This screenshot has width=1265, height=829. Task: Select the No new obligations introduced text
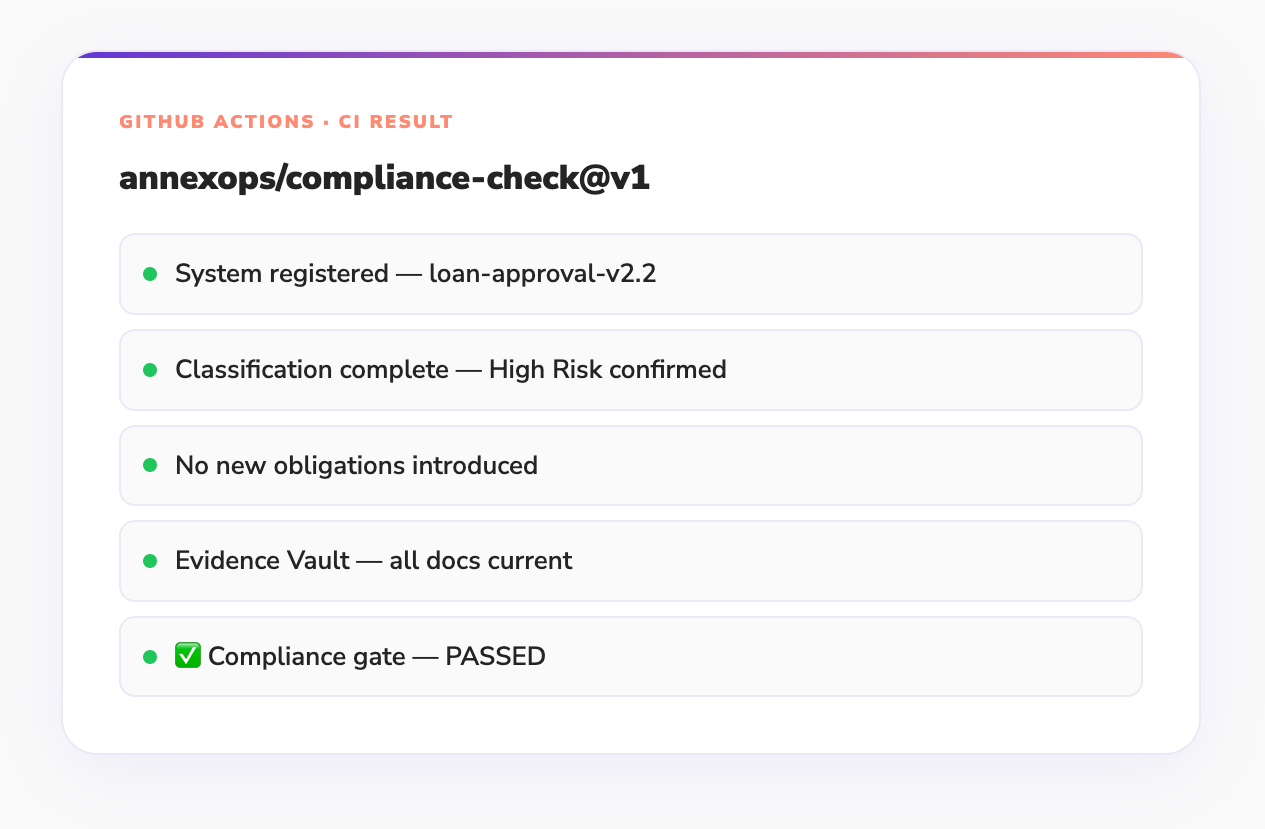click(x=356, y=465)
